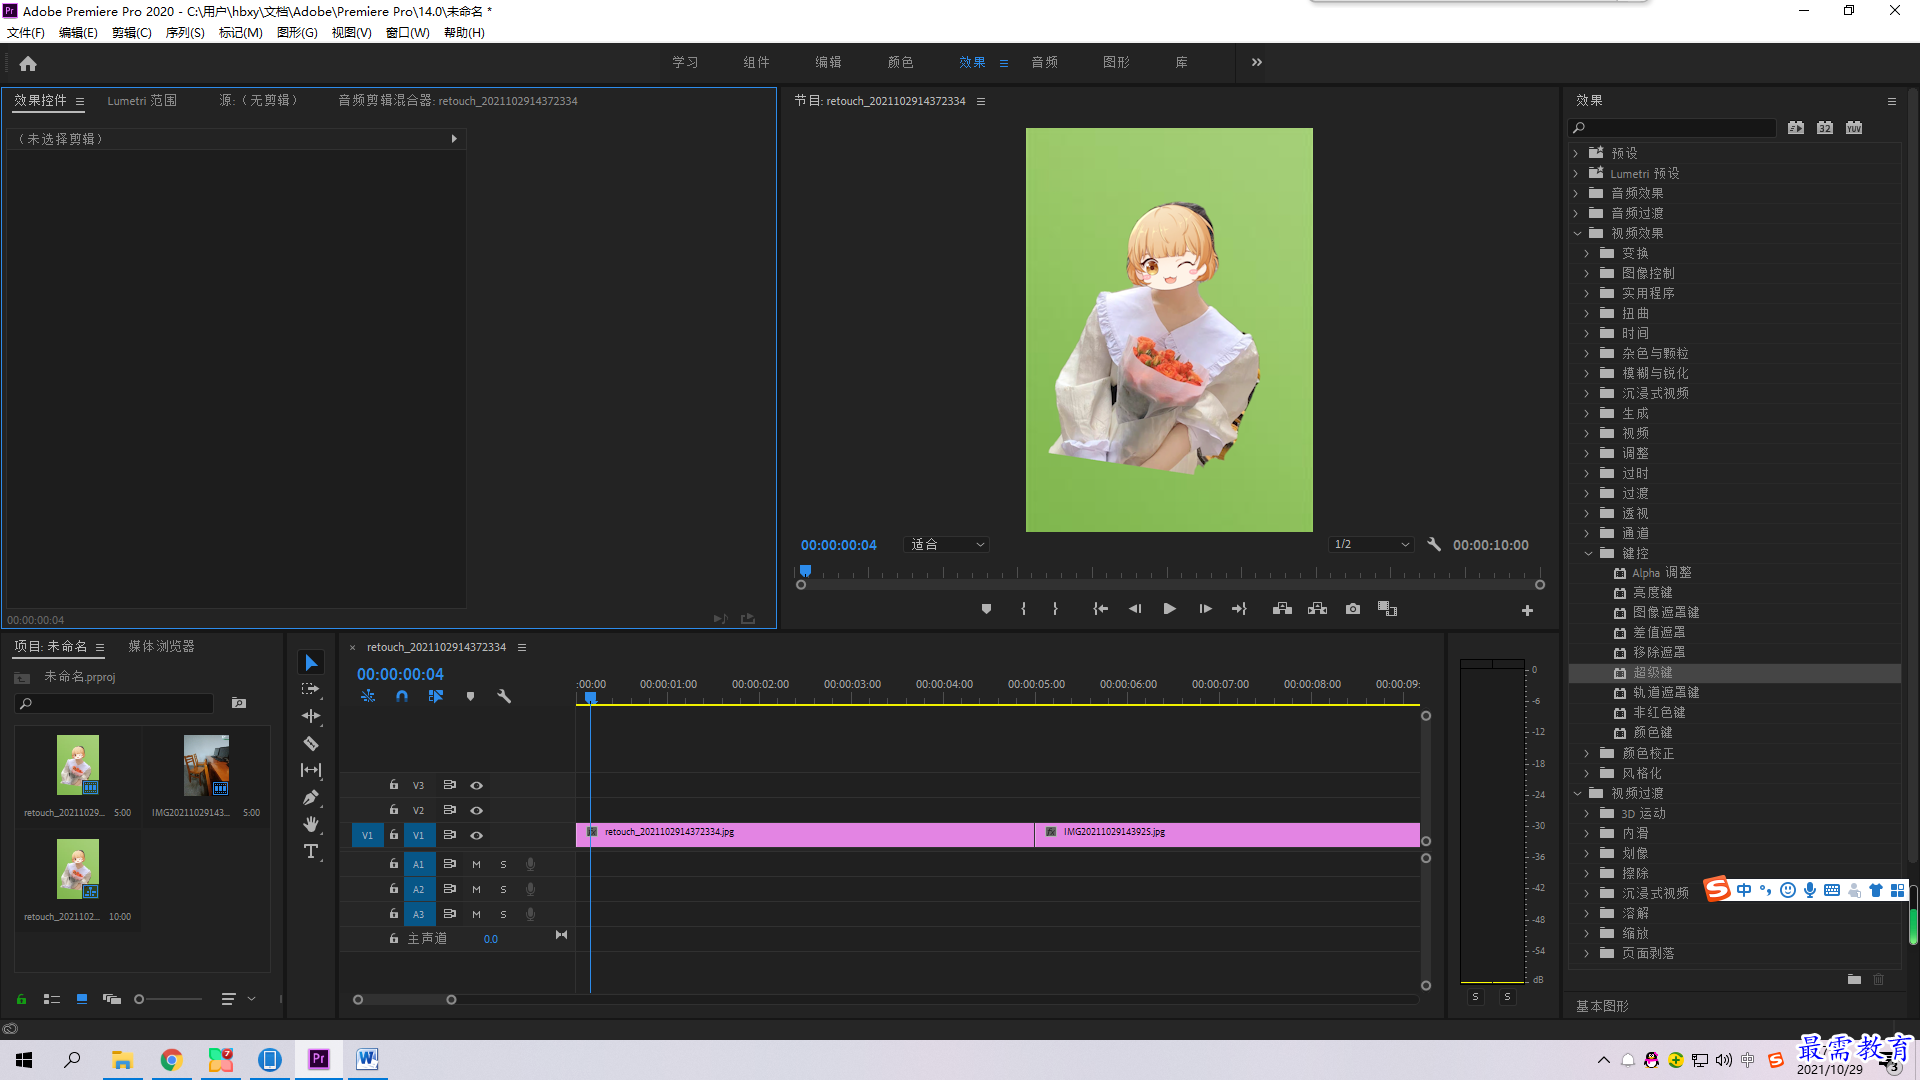This screenshot has width=1920, height=1080.
Task: Click the Lift button
Action: click(x=1282, y=609)
